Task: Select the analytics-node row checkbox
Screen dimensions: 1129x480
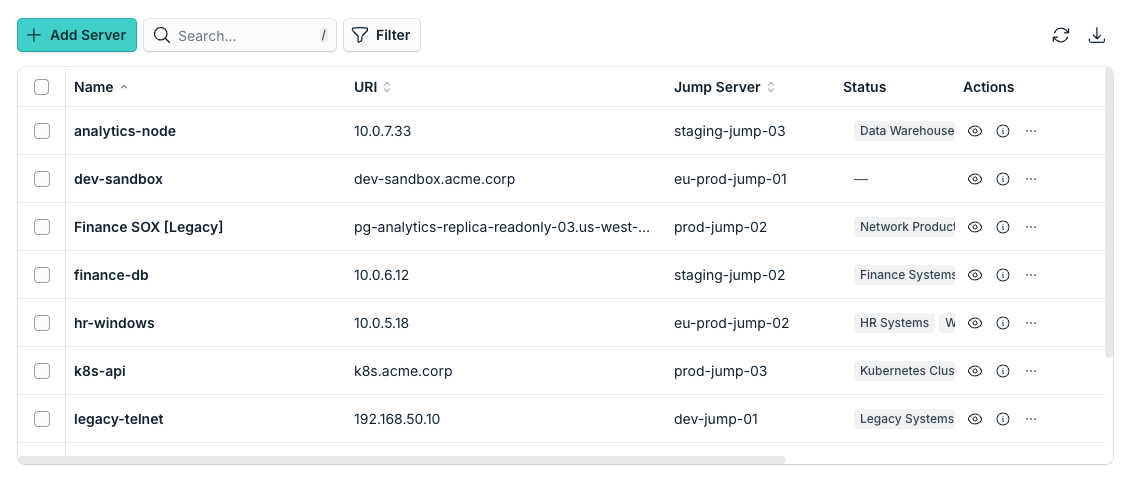Action: 42,131
